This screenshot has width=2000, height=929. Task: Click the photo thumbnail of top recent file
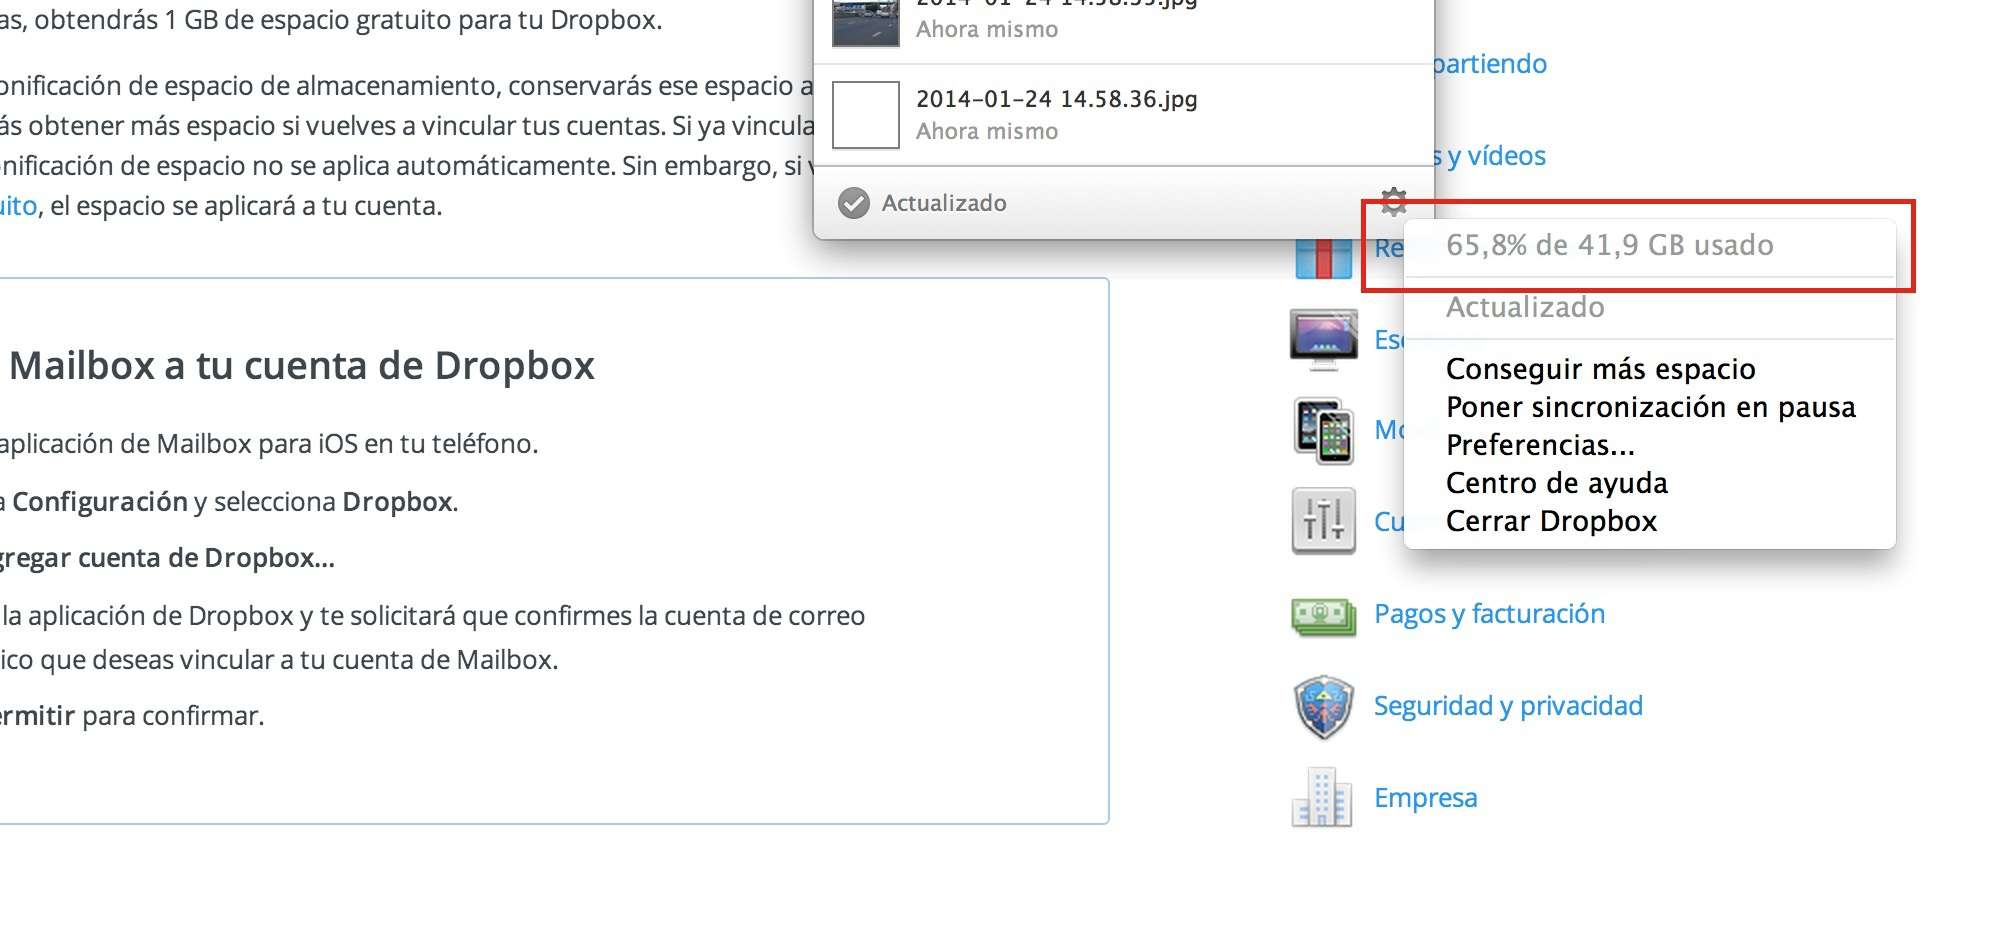(866, 22)
